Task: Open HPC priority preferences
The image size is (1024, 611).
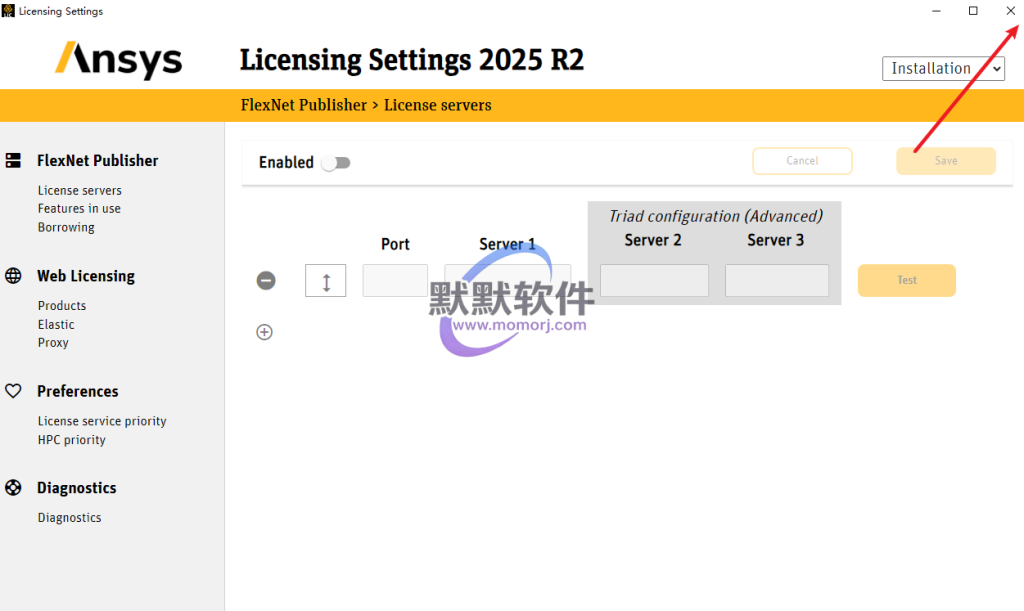Action: coord(72,440)
